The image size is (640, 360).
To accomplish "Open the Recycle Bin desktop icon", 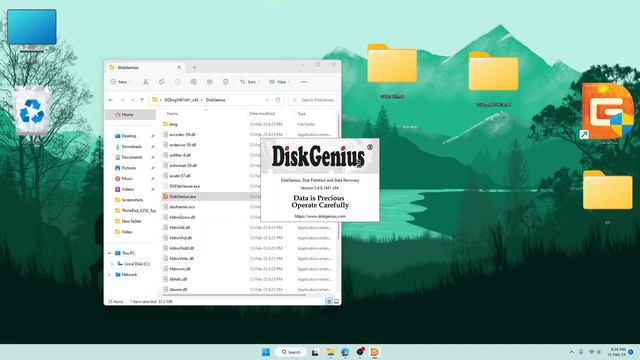I will click(32, 114).
